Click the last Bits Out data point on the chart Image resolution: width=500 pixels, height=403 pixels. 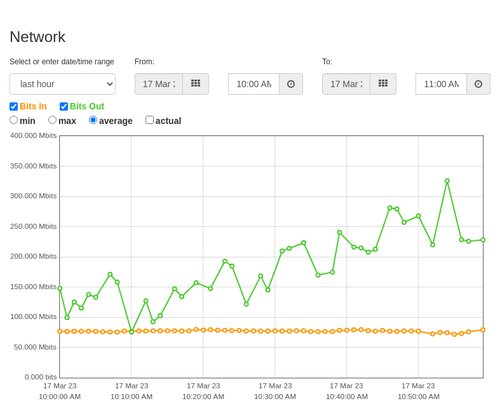(483, 240)
